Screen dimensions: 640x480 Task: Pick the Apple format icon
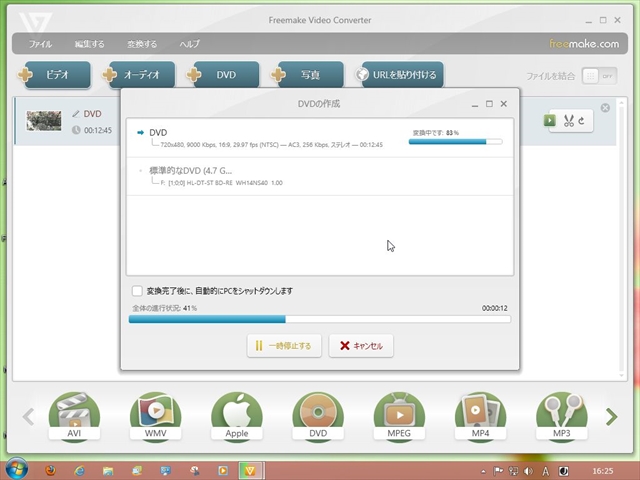coord(236,415)
